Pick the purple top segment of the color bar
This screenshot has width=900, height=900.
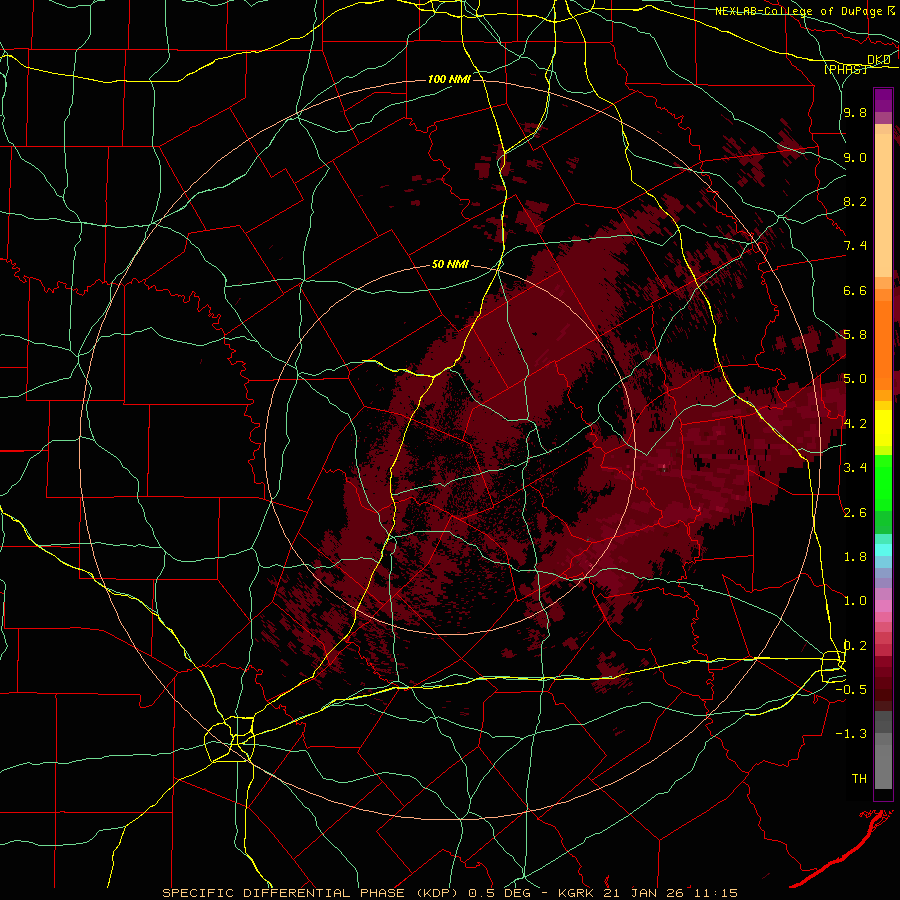point(883,100)
